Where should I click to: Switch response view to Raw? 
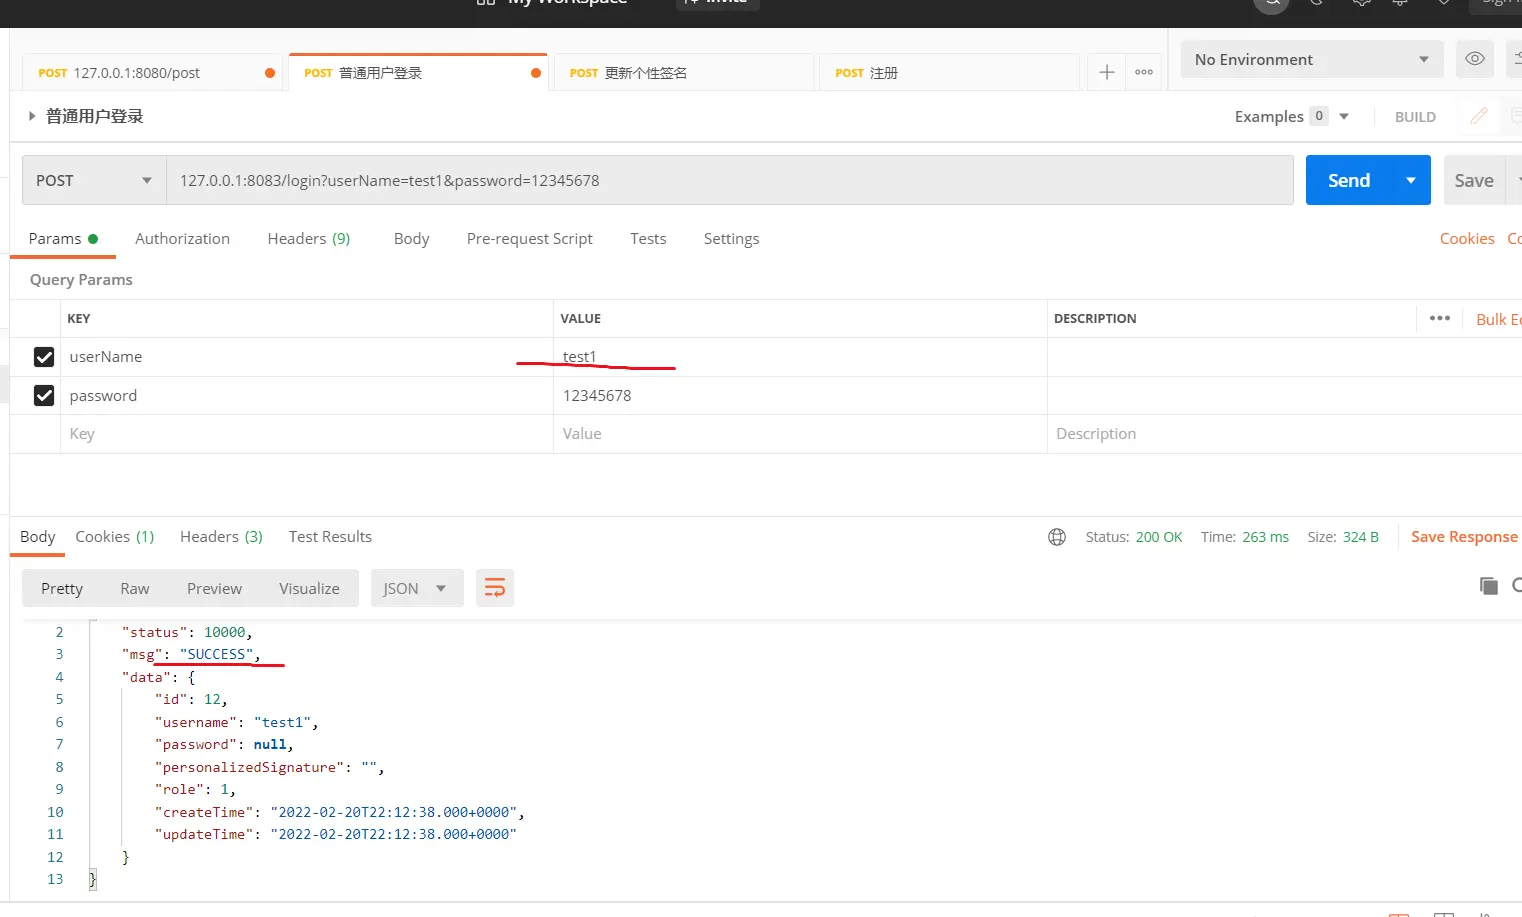(x=135, y=589)
